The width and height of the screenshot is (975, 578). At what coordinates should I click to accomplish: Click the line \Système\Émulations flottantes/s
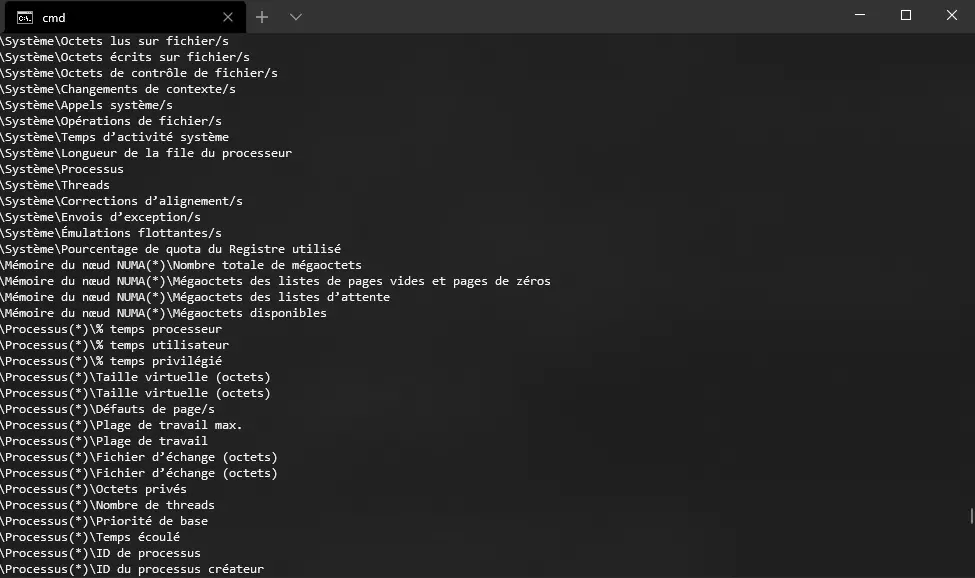[x=111, y=233]
